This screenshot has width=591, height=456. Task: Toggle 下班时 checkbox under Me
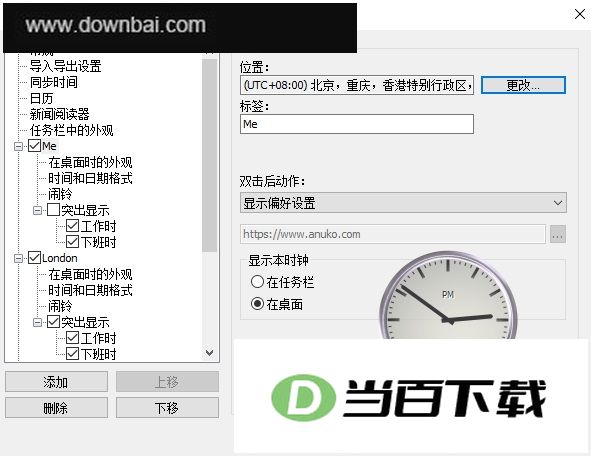coord(72,242)
